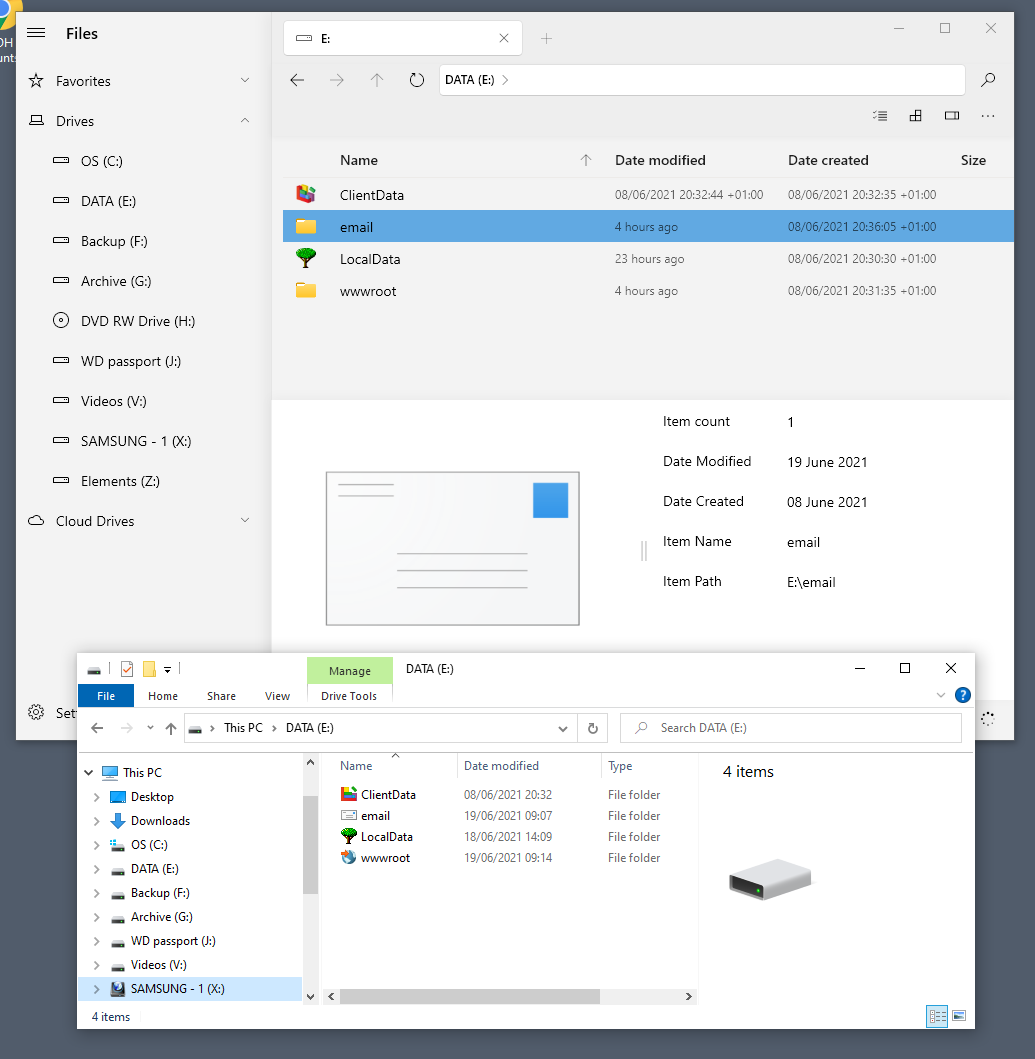
Task: Open a new tab with the plus button
Action: click(x=546, y=37)
